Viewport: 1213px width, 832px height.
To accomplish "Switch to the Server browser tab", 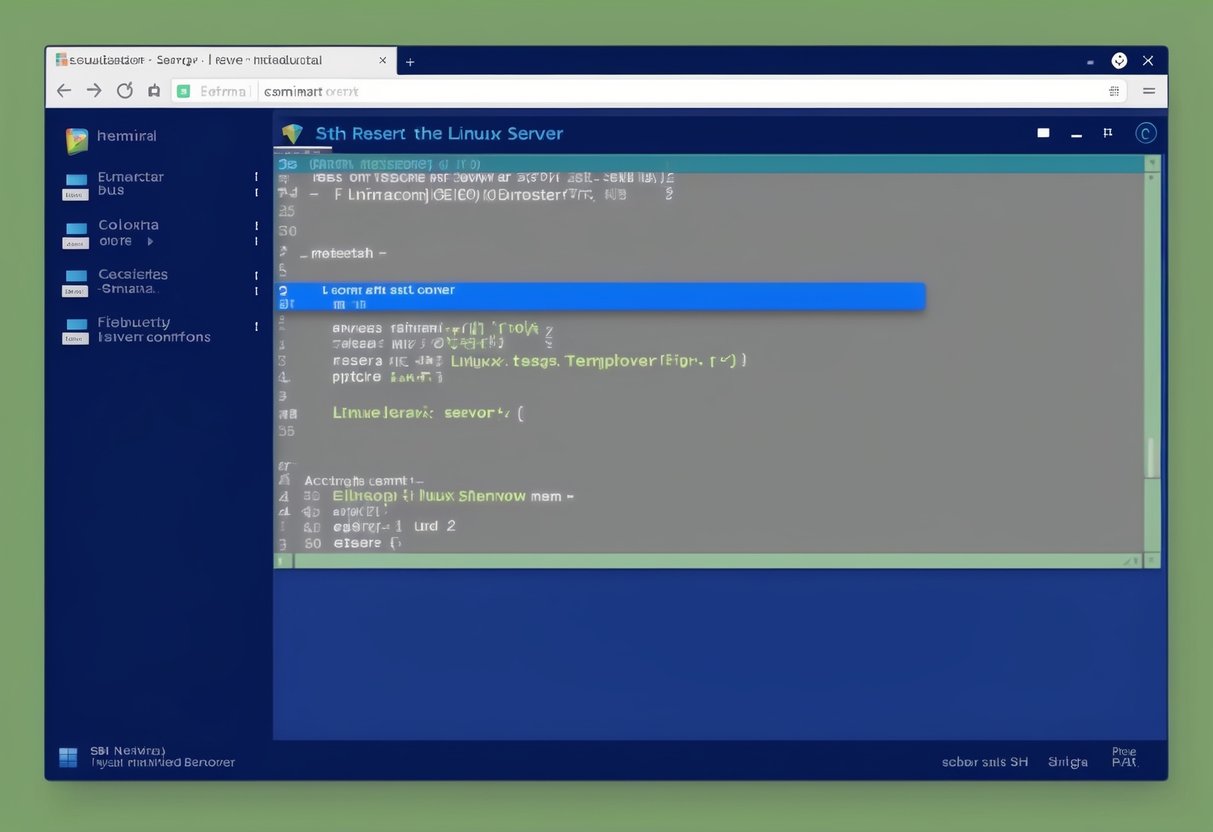I will [x=210, y=60].
